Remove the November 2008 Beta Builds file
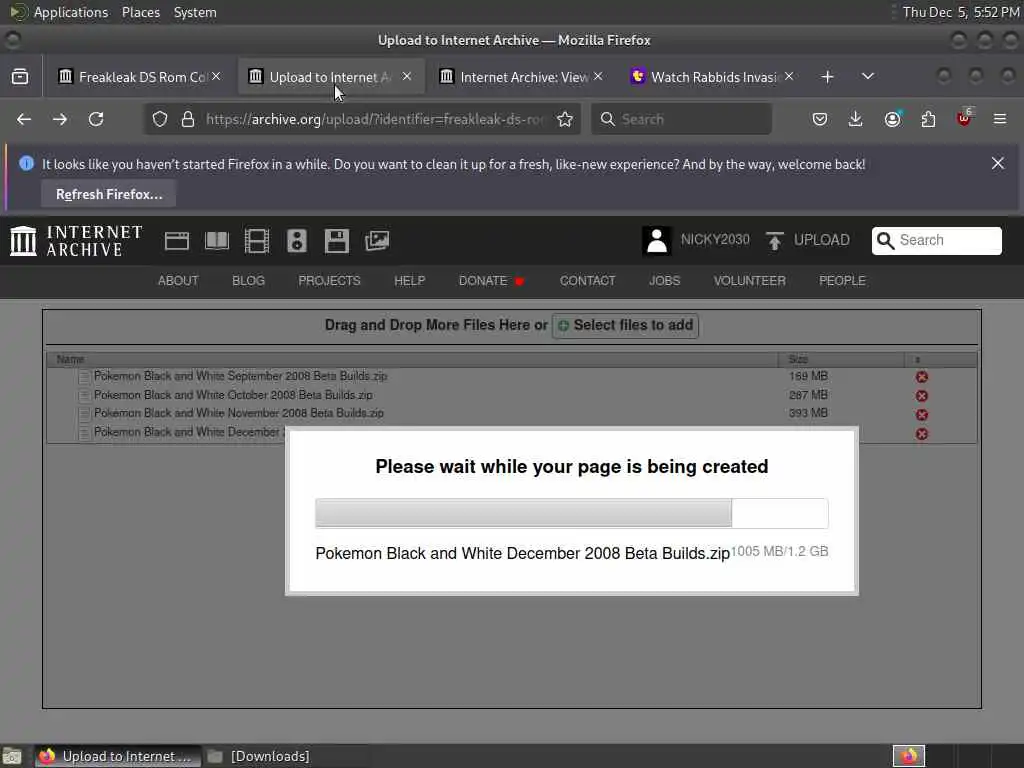1024x768 pixels. coord(921,415)
